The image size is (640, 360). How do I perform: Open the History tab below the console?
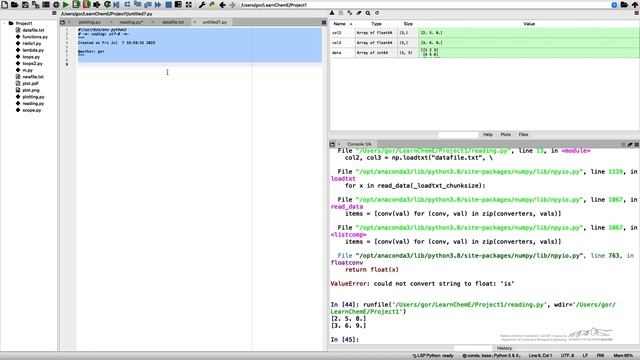coord(504,348)
